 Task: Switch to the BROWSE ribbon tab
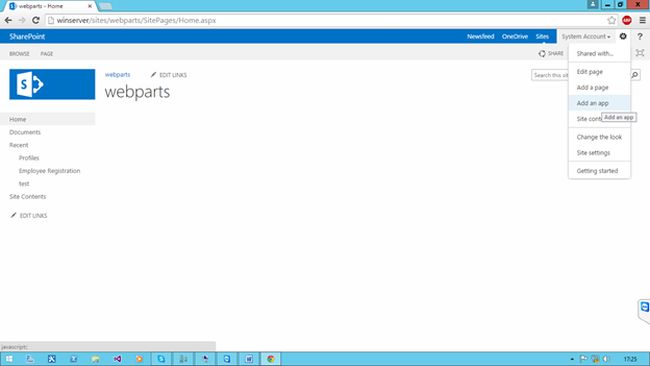point(19,54)
